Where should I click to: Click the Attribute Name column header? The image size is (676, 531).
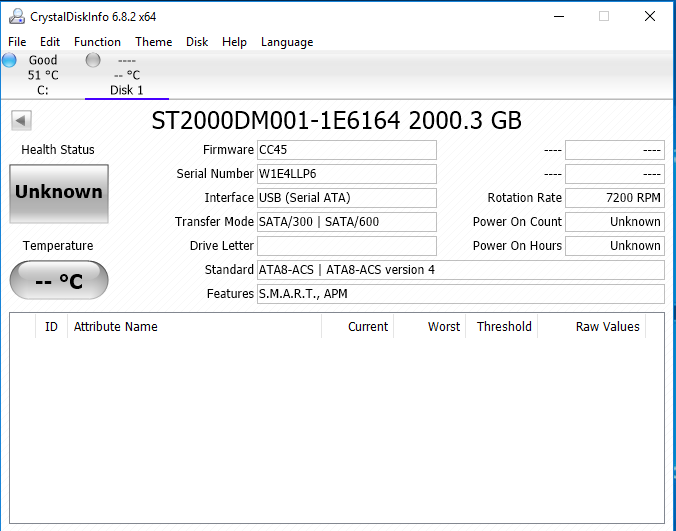tap(194, 327)
